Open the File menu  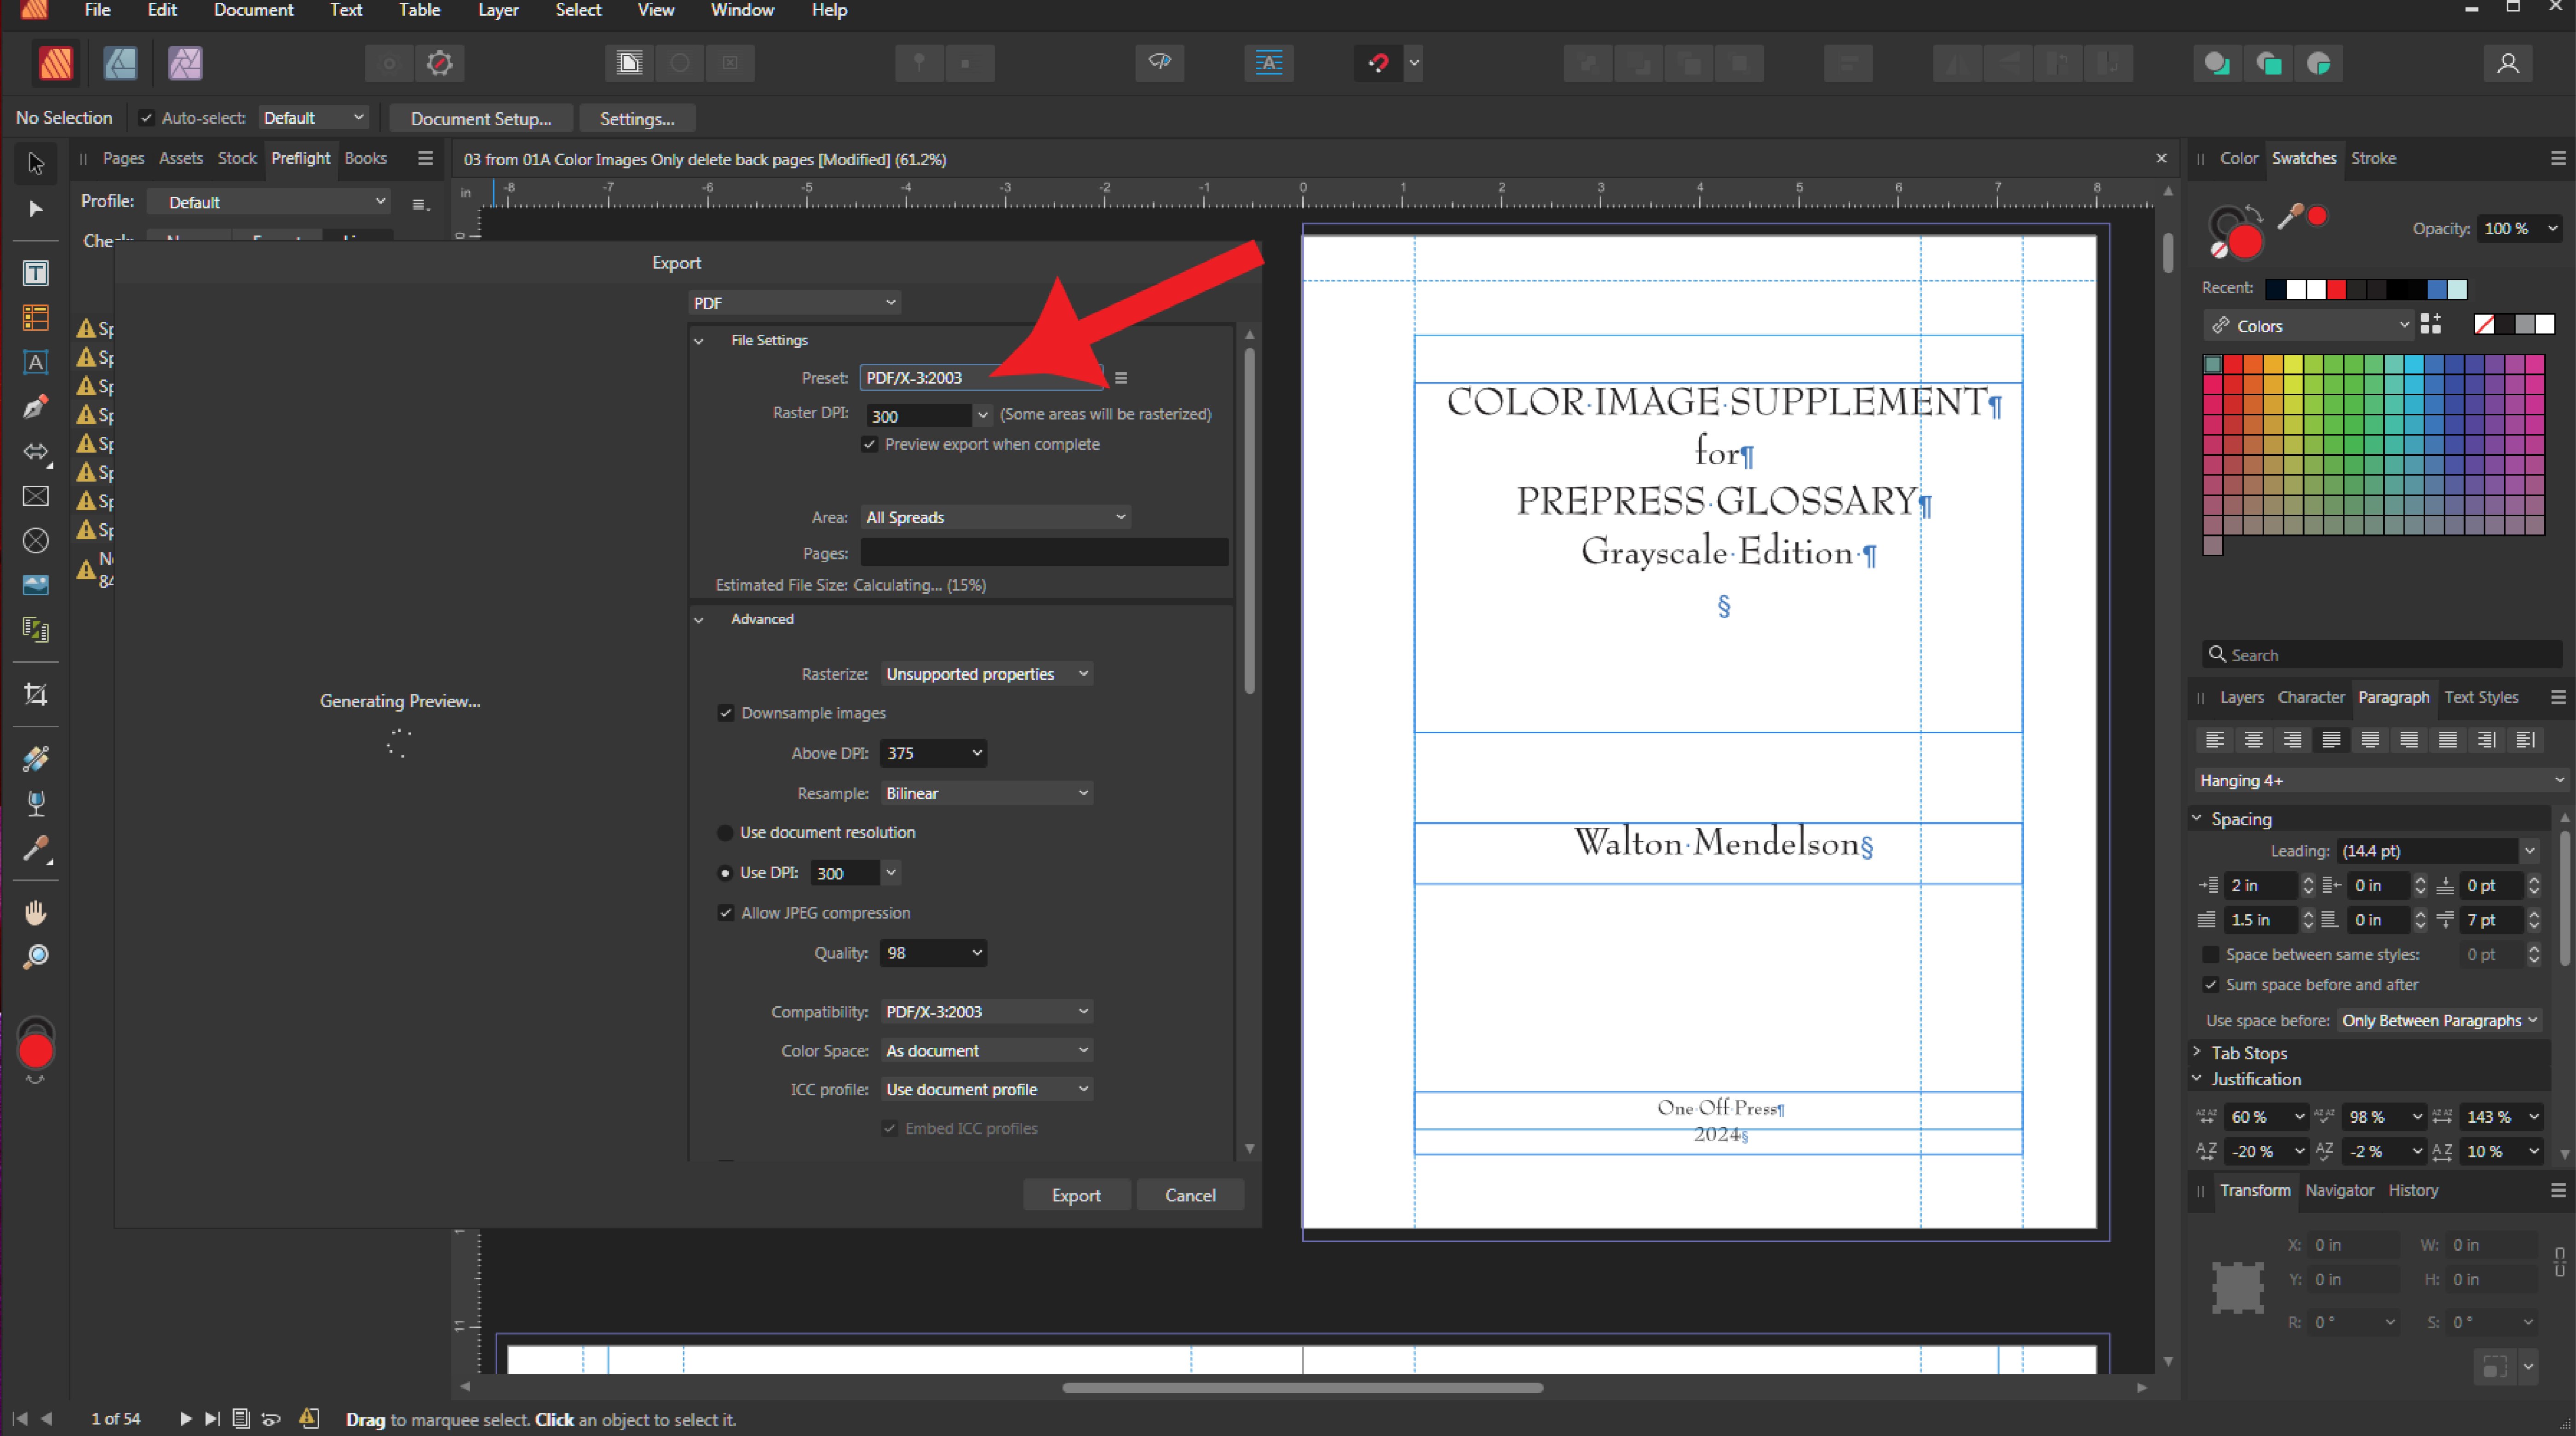click(98, 10)
